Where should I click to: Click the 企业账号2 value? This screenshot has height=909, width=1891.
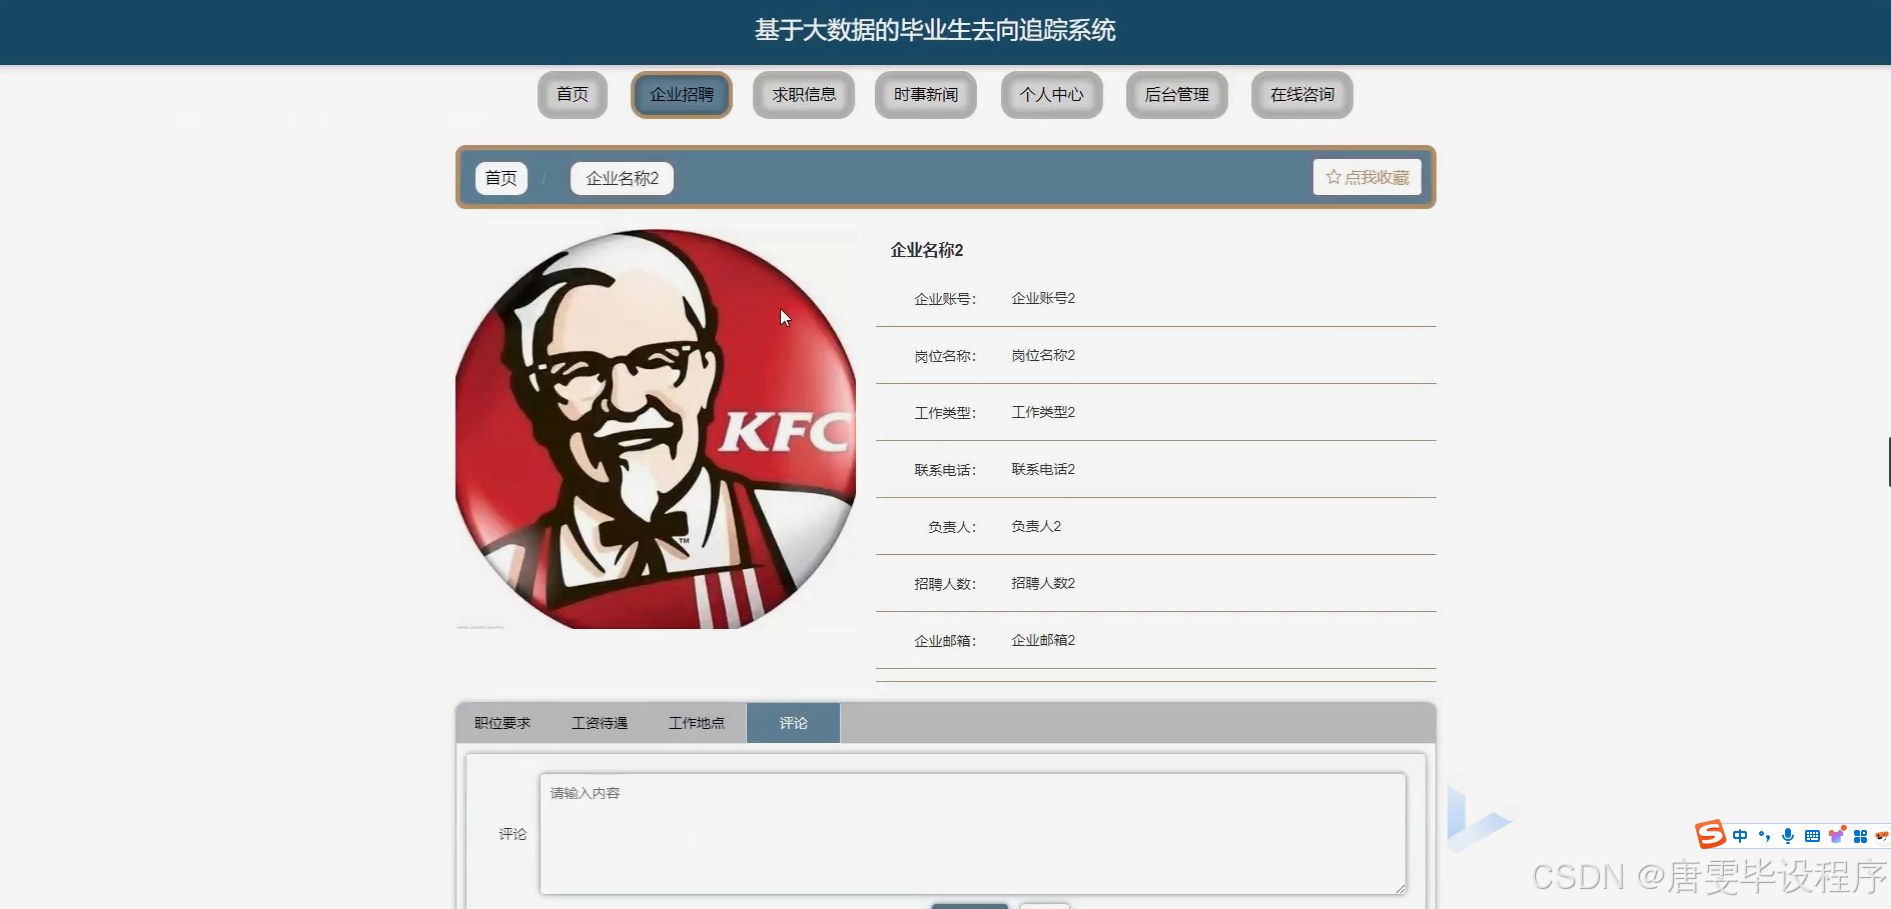1043,298
